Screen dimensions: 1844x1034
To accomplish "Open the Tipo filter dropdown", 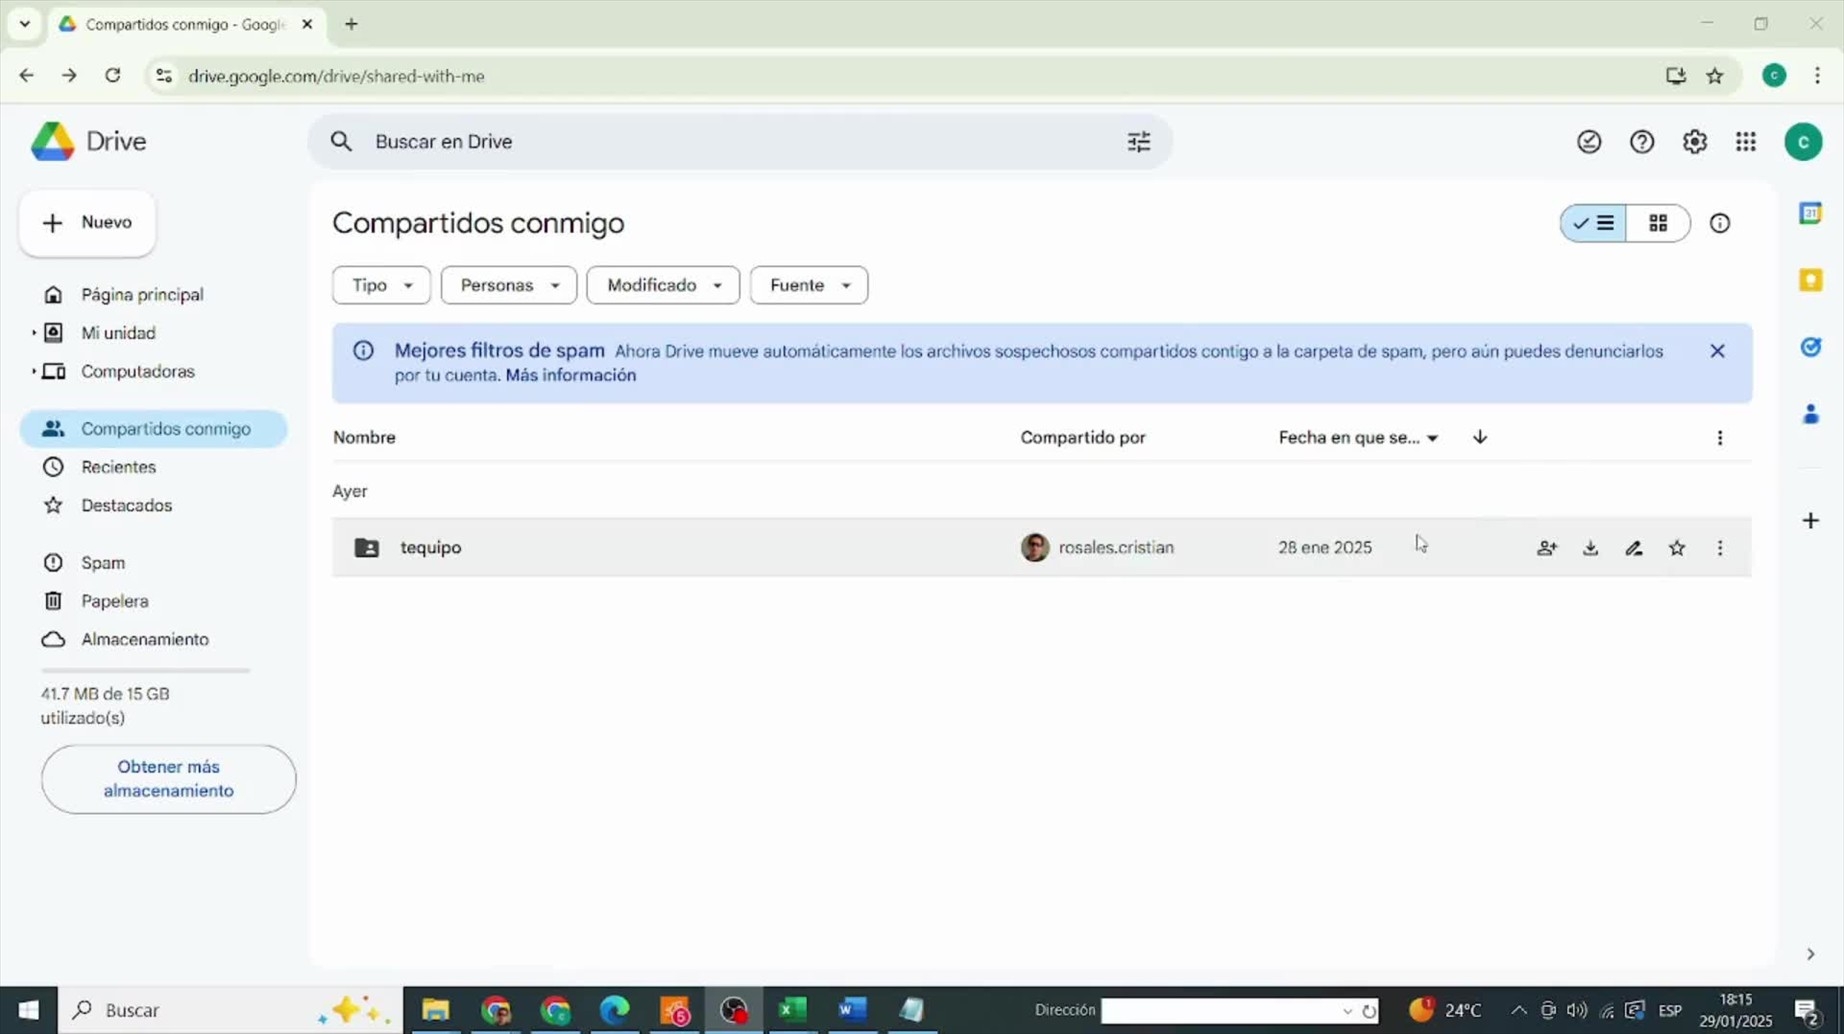I will coord(381,285).
